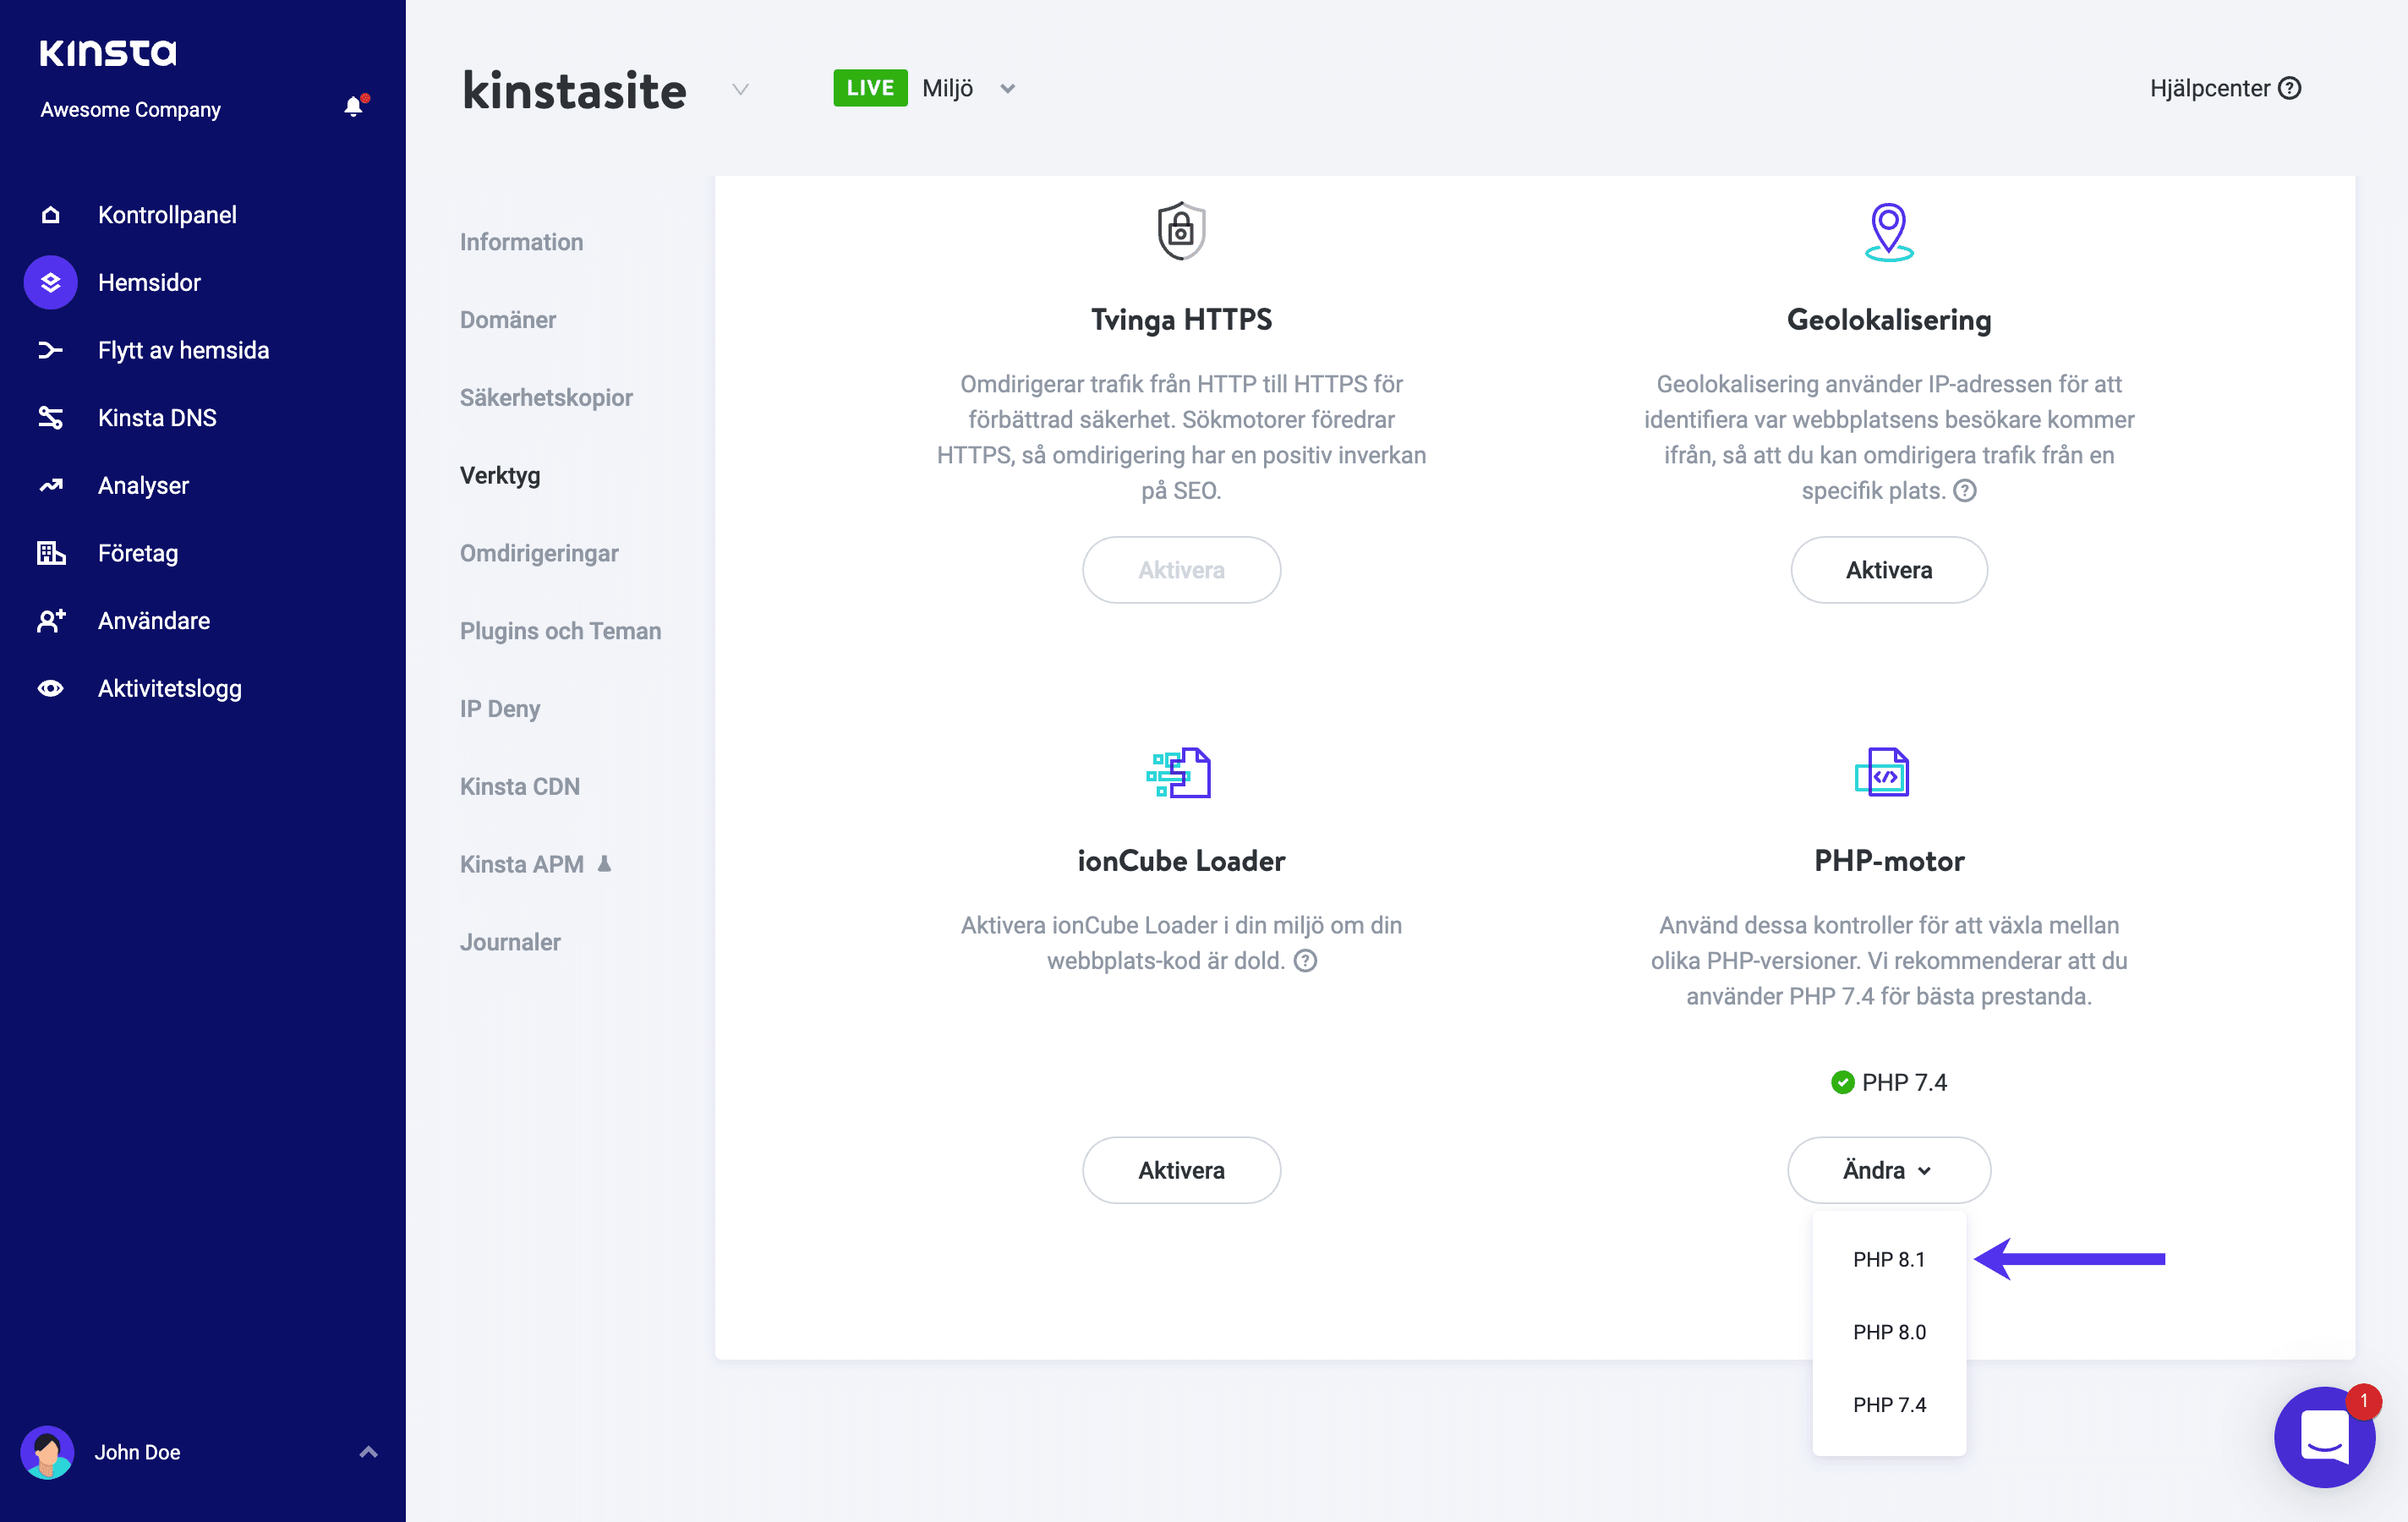2408x1522 pixels.
Task: Click the Aktivitetslogg eye icon
Action: (x=50, y=688)
